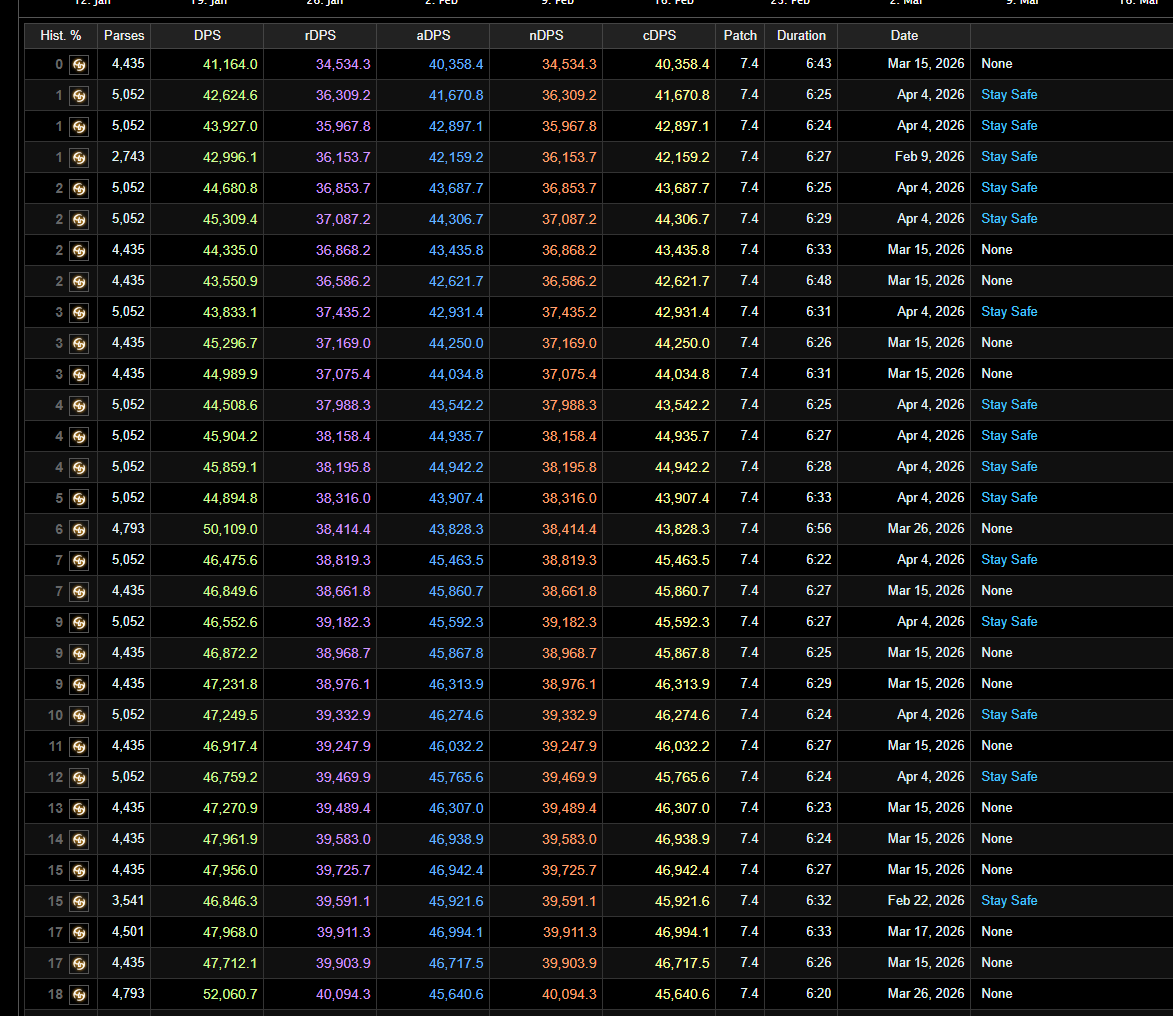This screenshot has height=1016, width=1173.
Task: Sort the table by the Hist. % column header
Action: click(61, 36)
